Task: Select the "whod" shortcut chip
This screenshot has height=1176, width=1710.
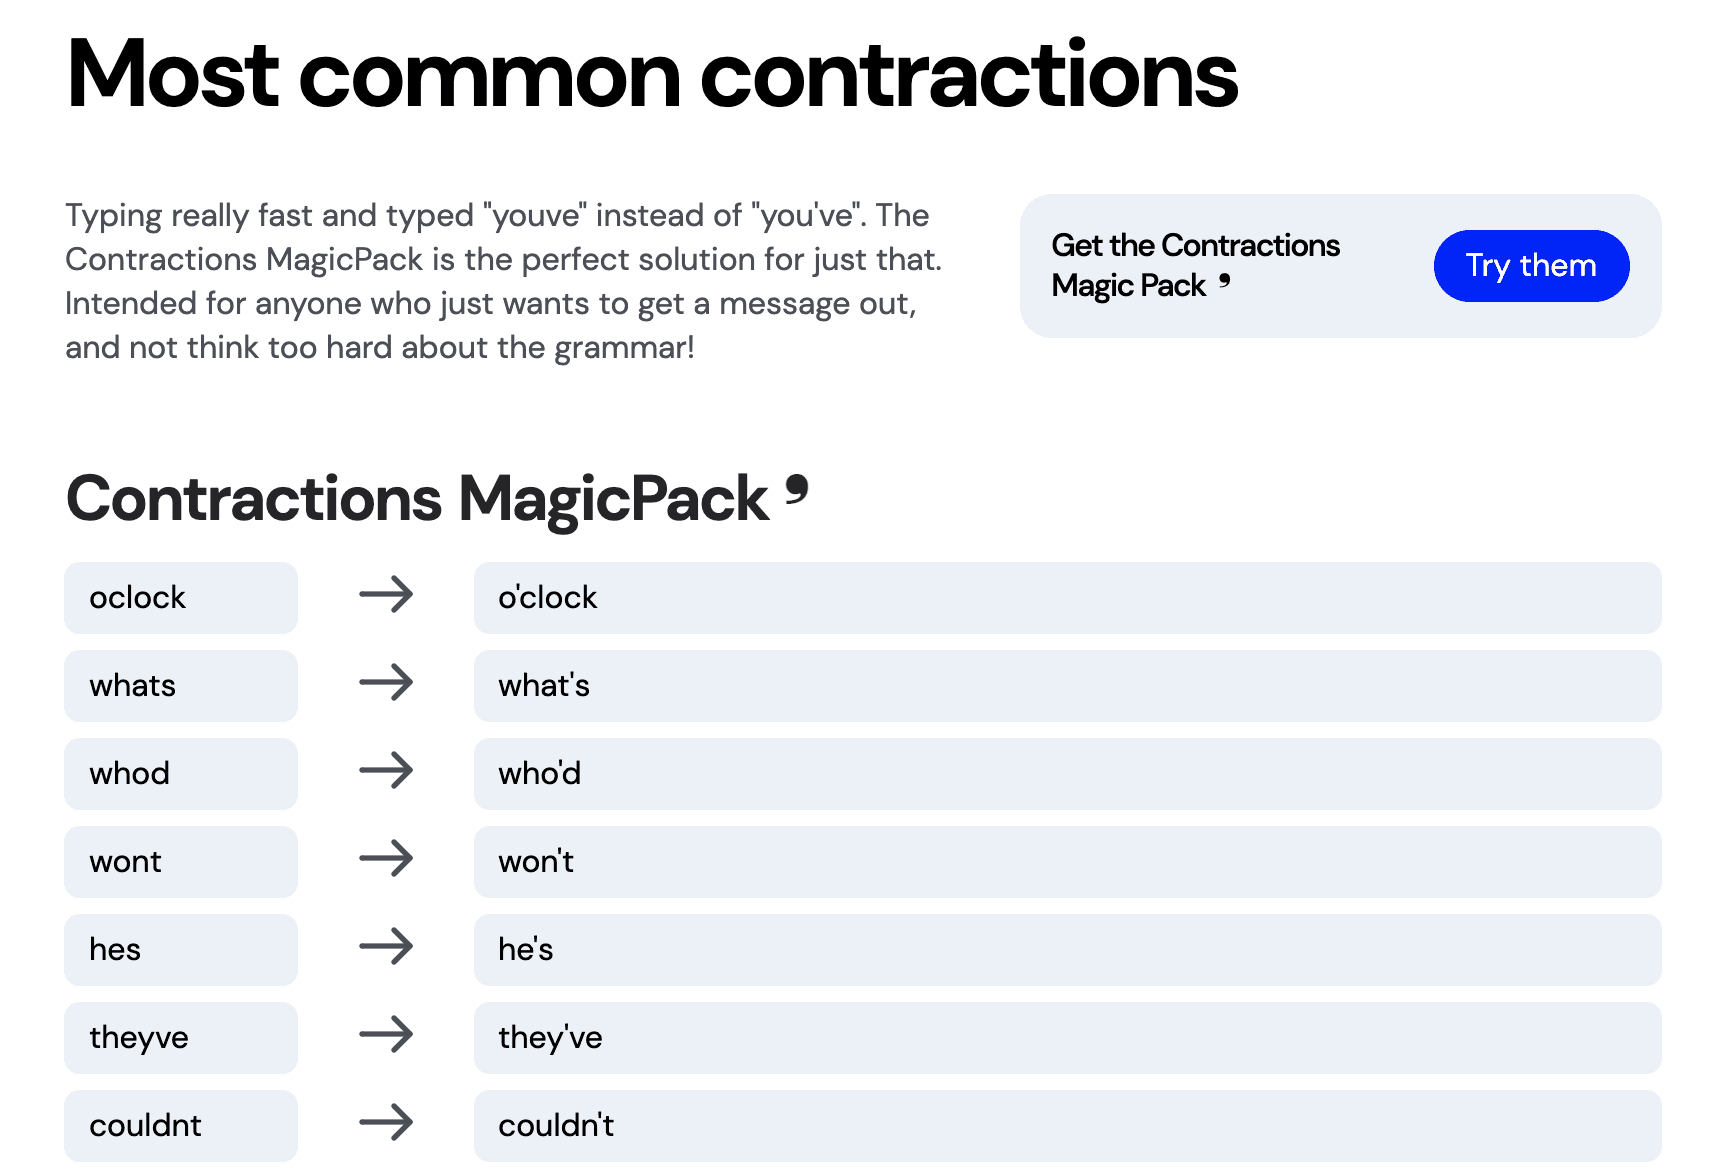Action: tap(181, 774)
